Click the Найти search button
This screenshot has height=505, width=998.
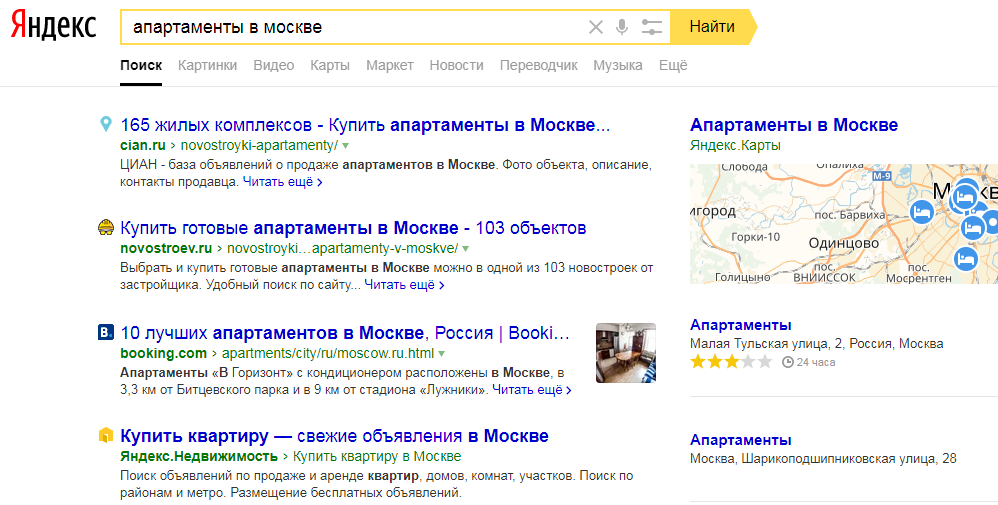(712, 27)
